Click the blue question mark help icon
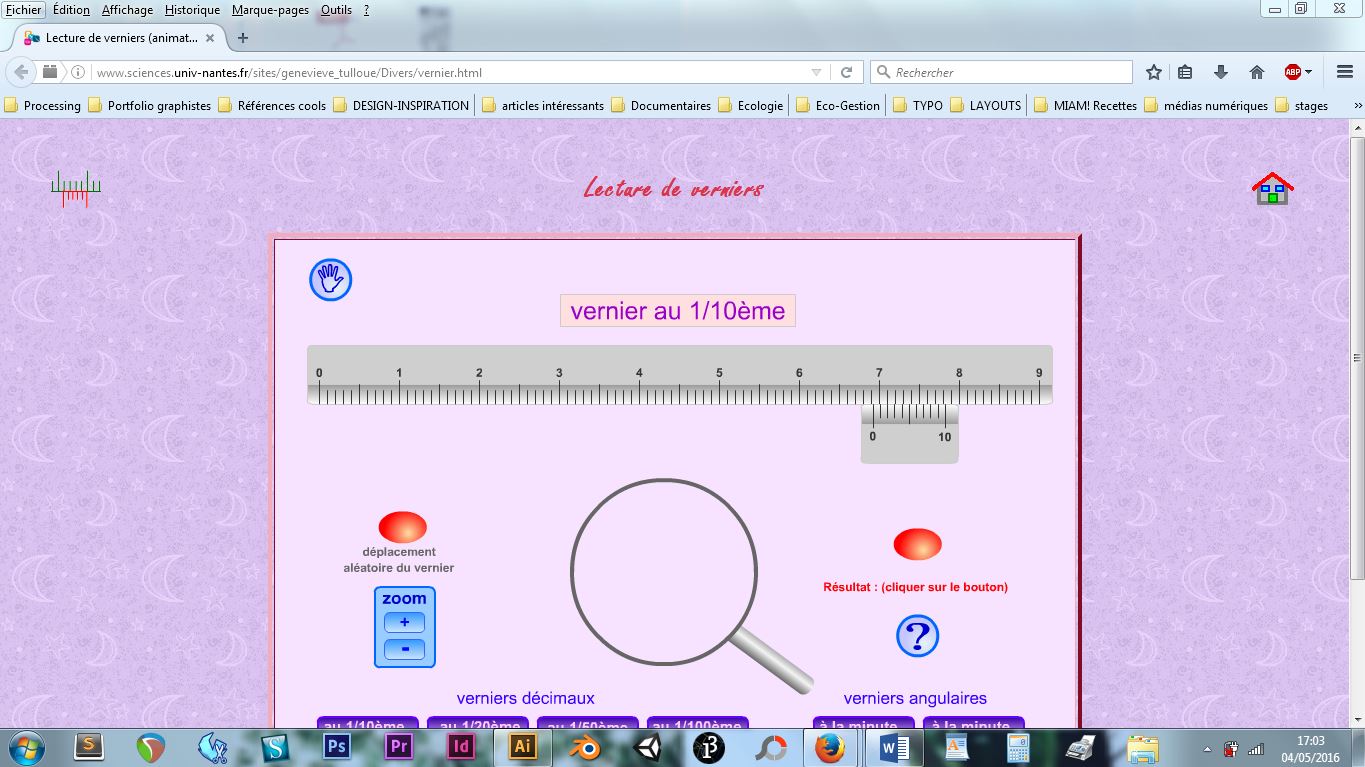 [917, 636]
